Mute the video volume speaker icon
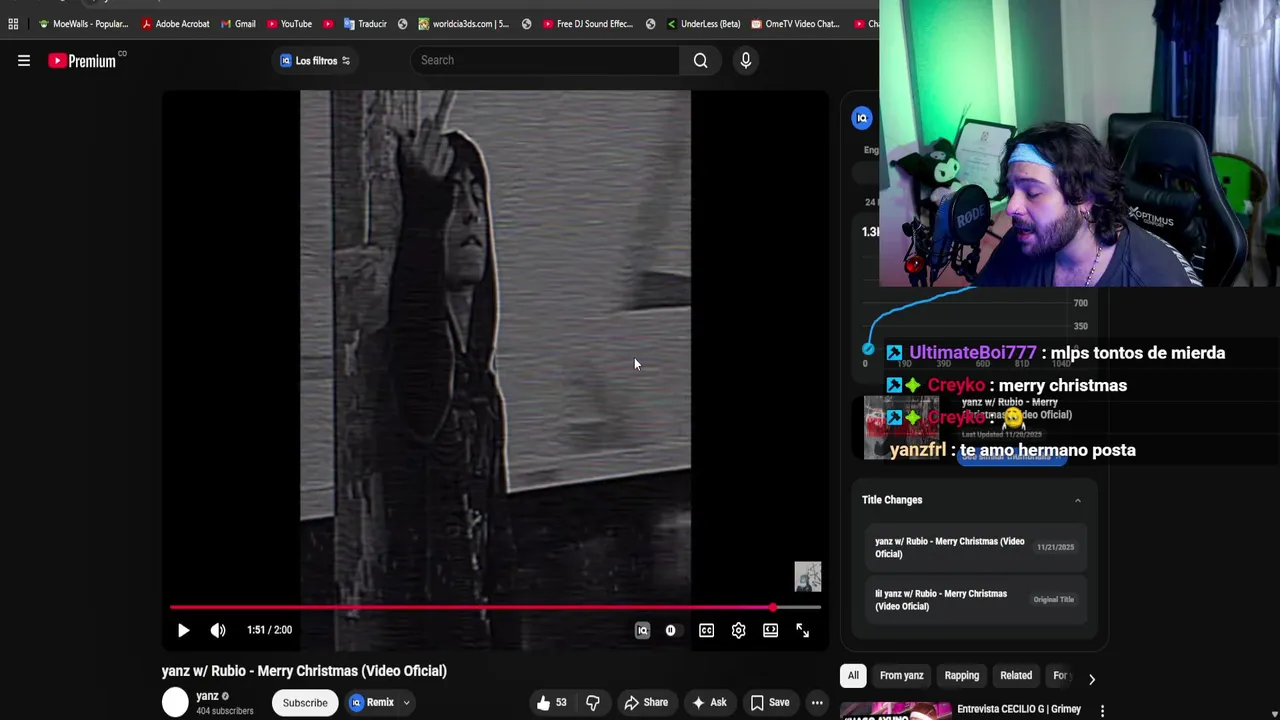Image resolution: width=1280 pixels, height=720 pixels. tap(218, 630)
